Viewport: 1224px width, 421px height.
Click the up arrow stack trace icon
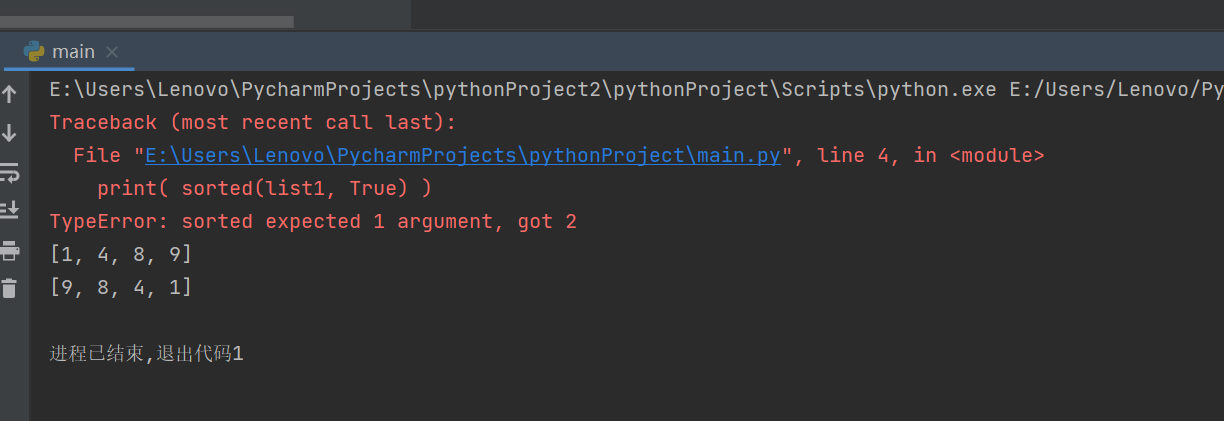coord(10,95)
